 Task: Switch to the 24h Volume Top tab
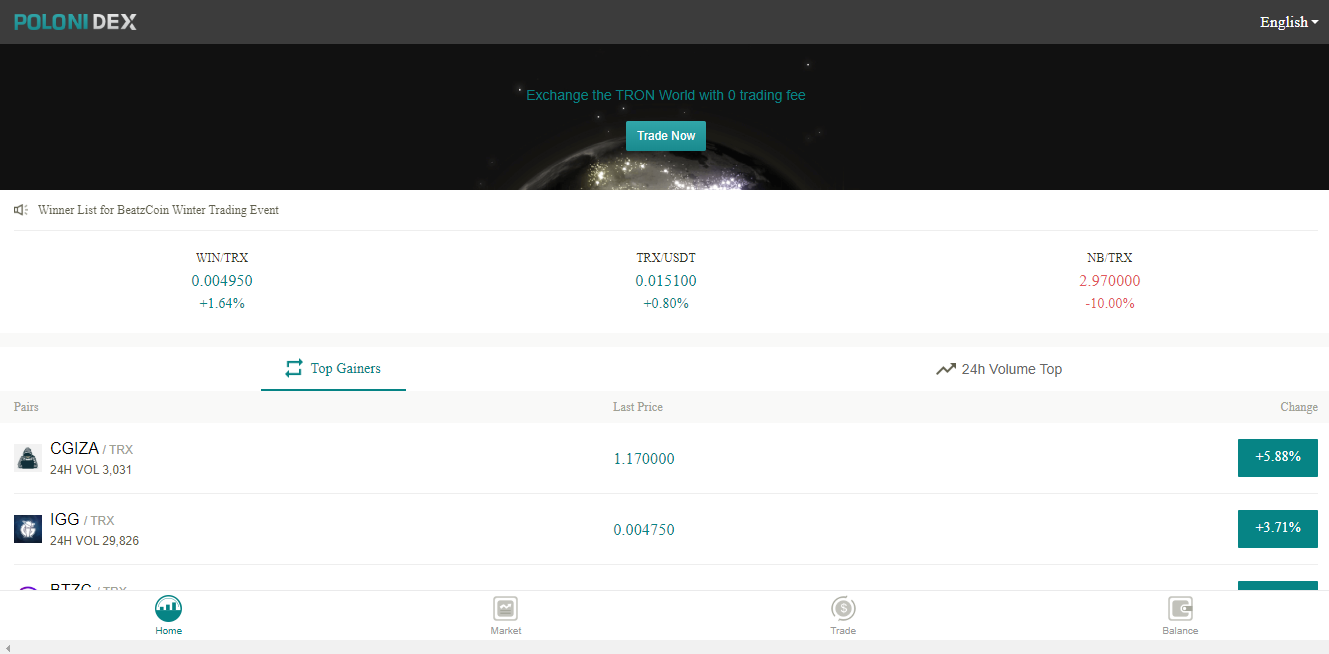tap(998, 369)
